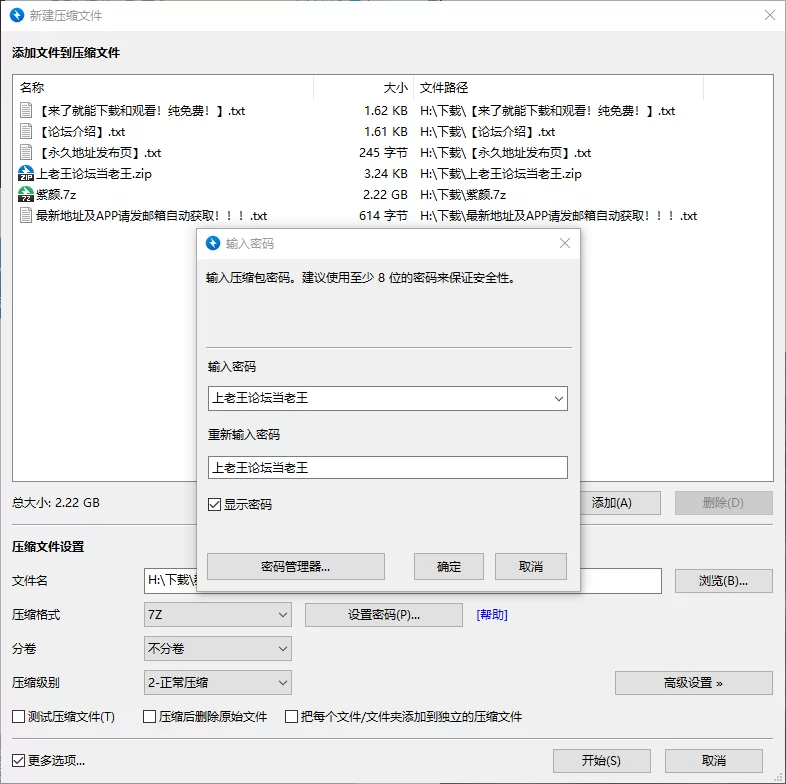Close the 新建压缩文件 window
Viewport: 786px width, 784px height.
click(x=769, y=15)
